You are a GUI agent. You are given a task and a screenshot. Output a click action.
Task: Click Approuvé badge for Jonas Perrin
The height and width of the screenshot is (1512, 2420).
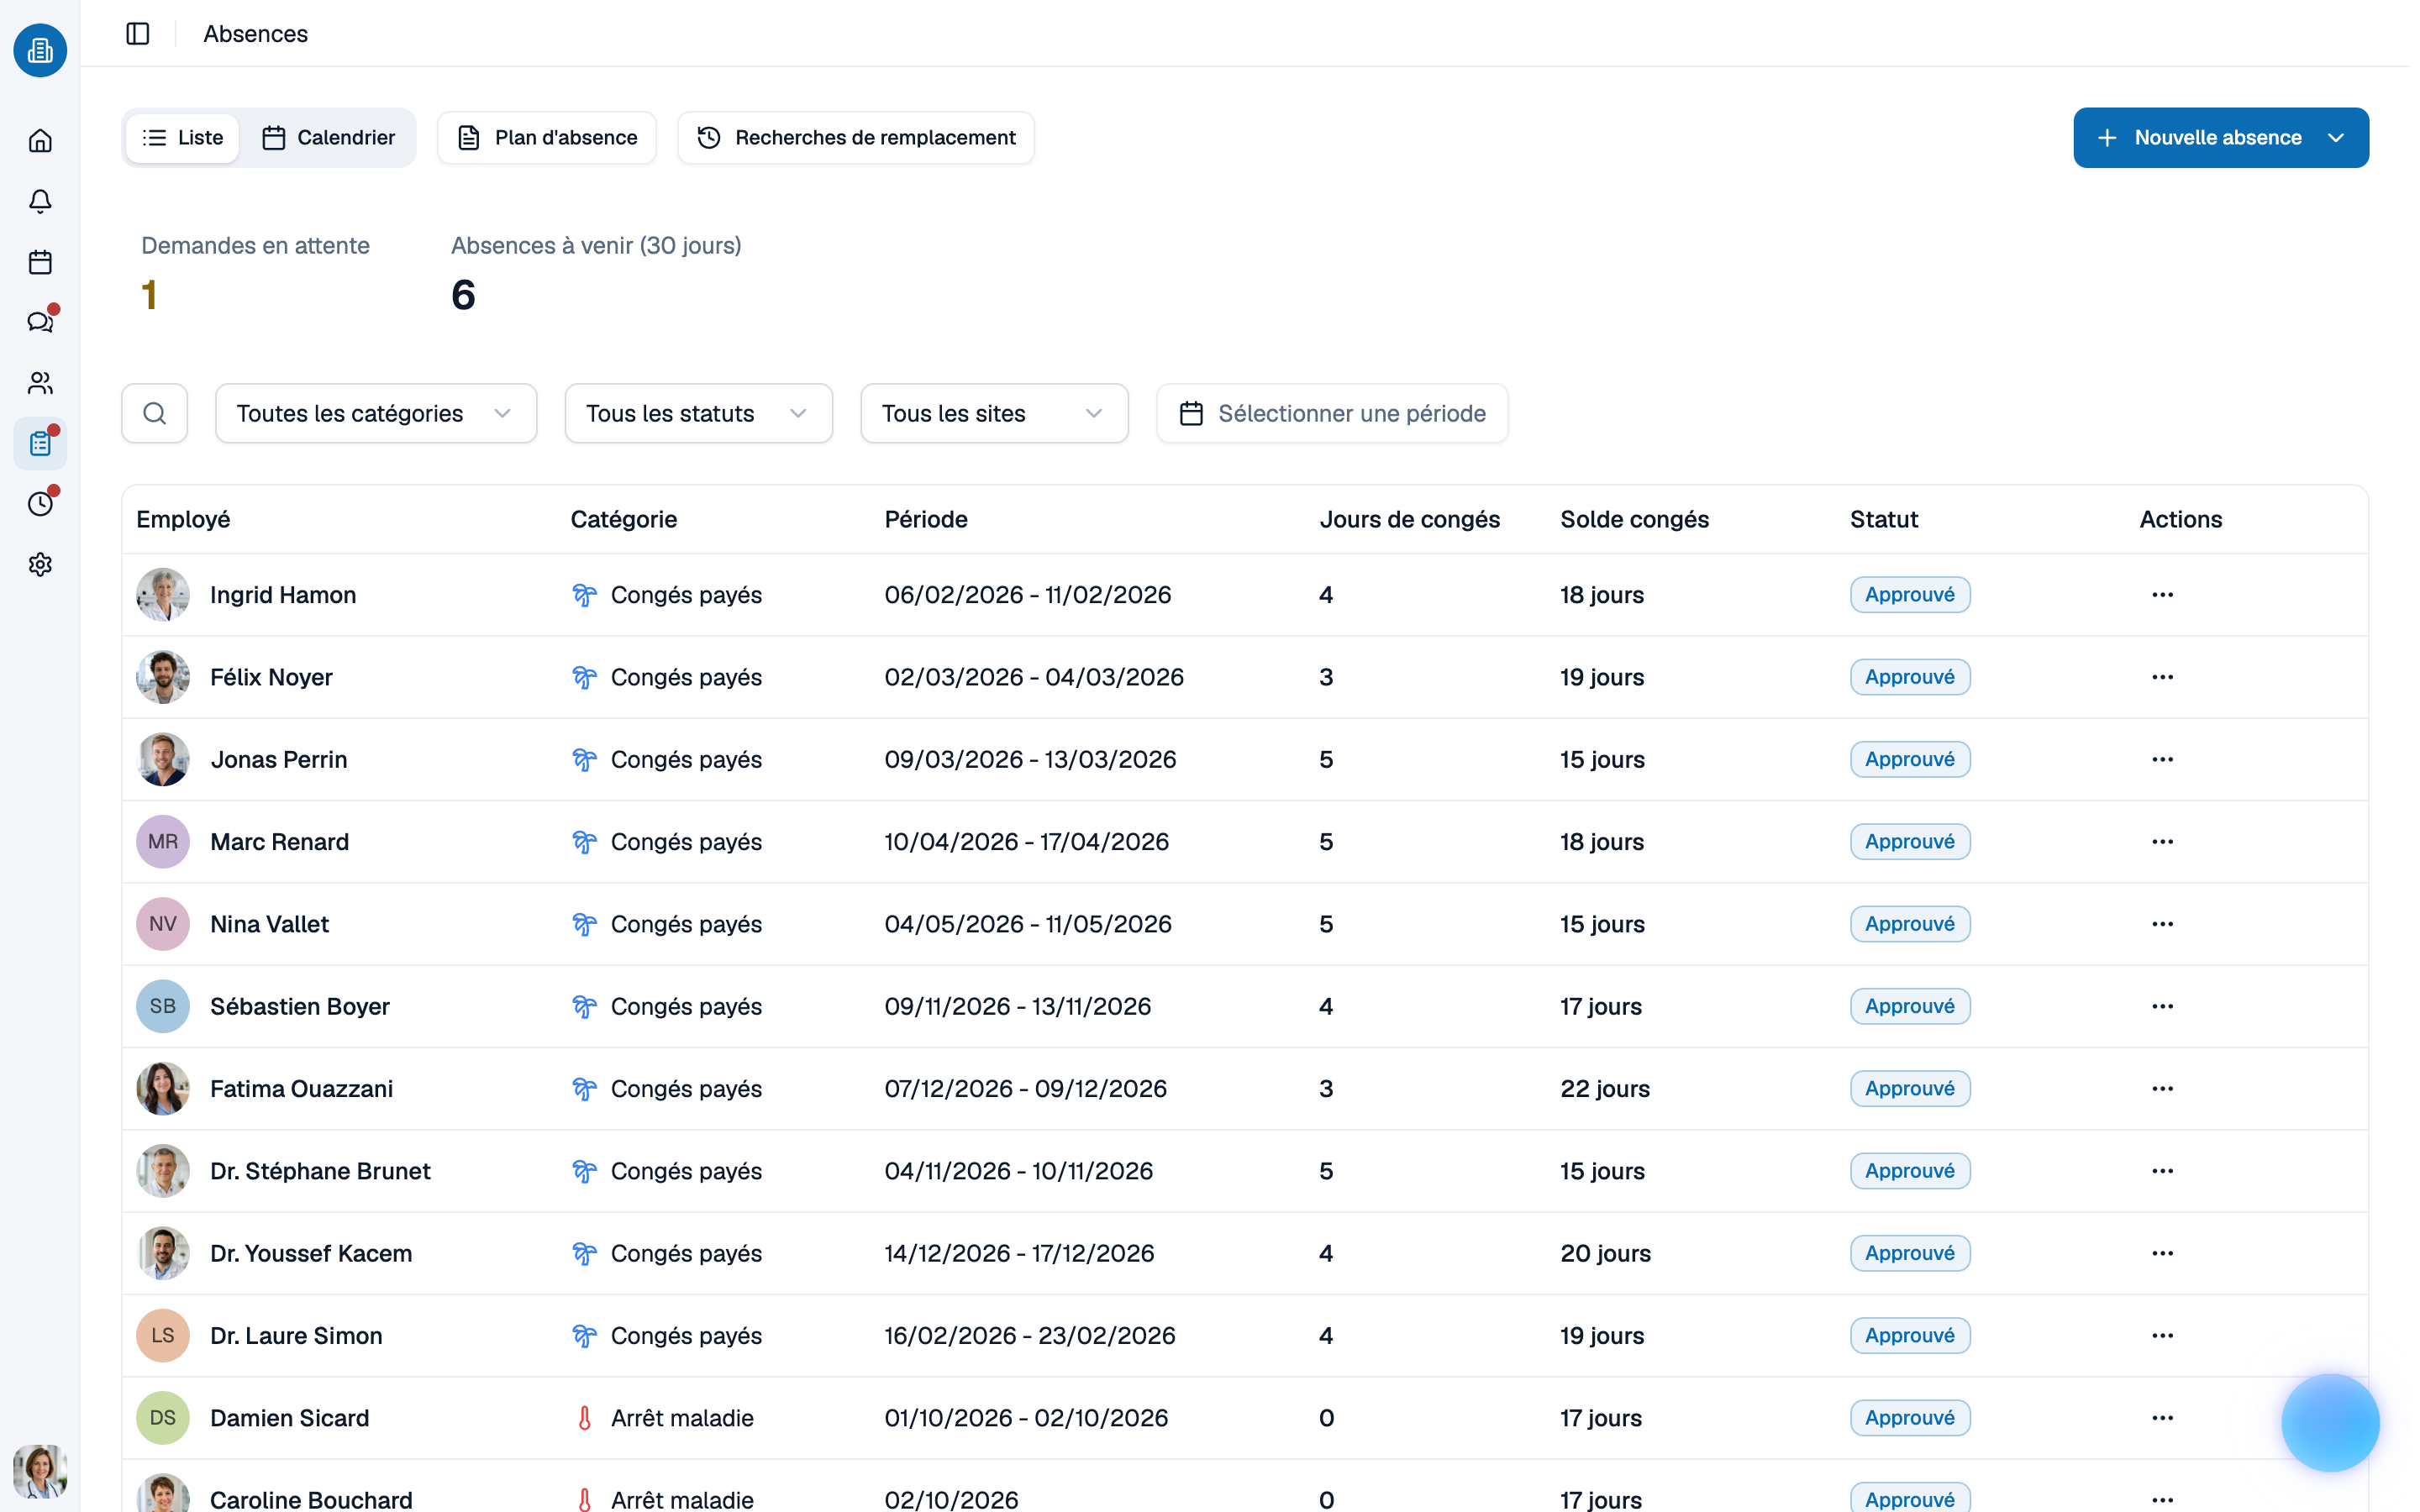tap(1910, 760)
